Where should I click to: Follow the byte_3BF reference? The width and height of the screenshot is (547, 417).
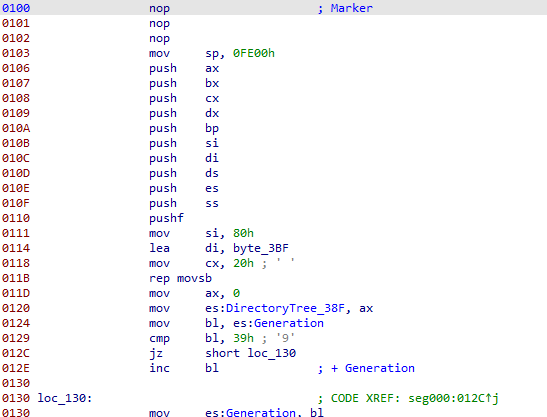[261, 248]
